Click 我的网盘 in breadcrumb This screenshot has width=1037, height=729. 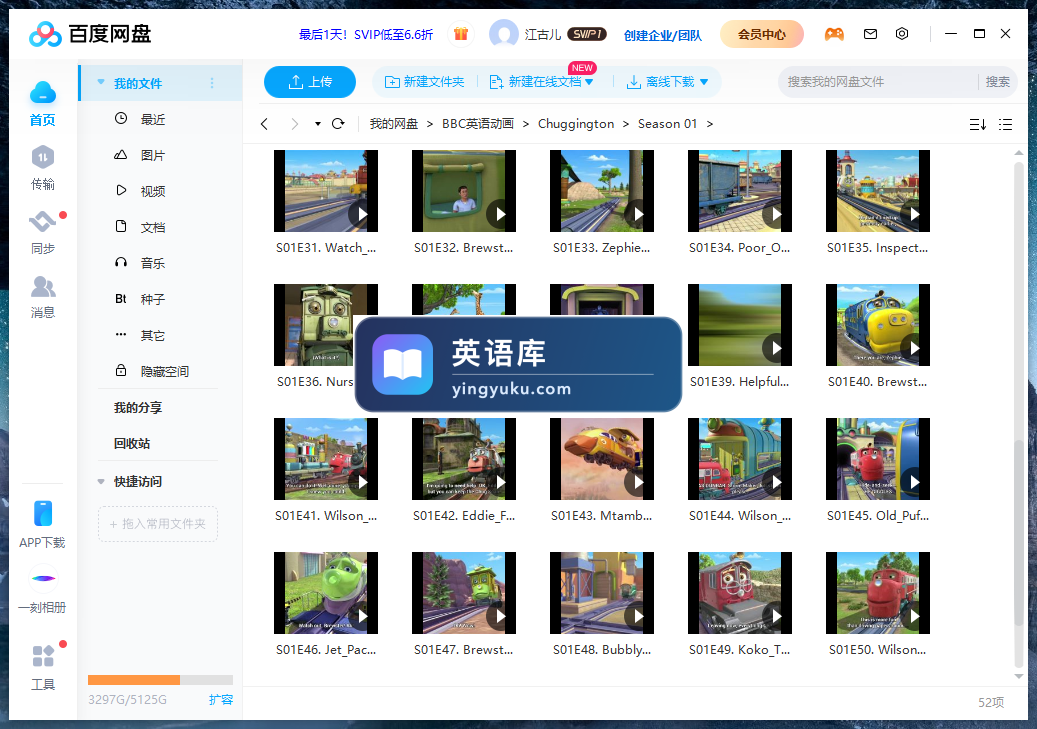tap(394, 124)
